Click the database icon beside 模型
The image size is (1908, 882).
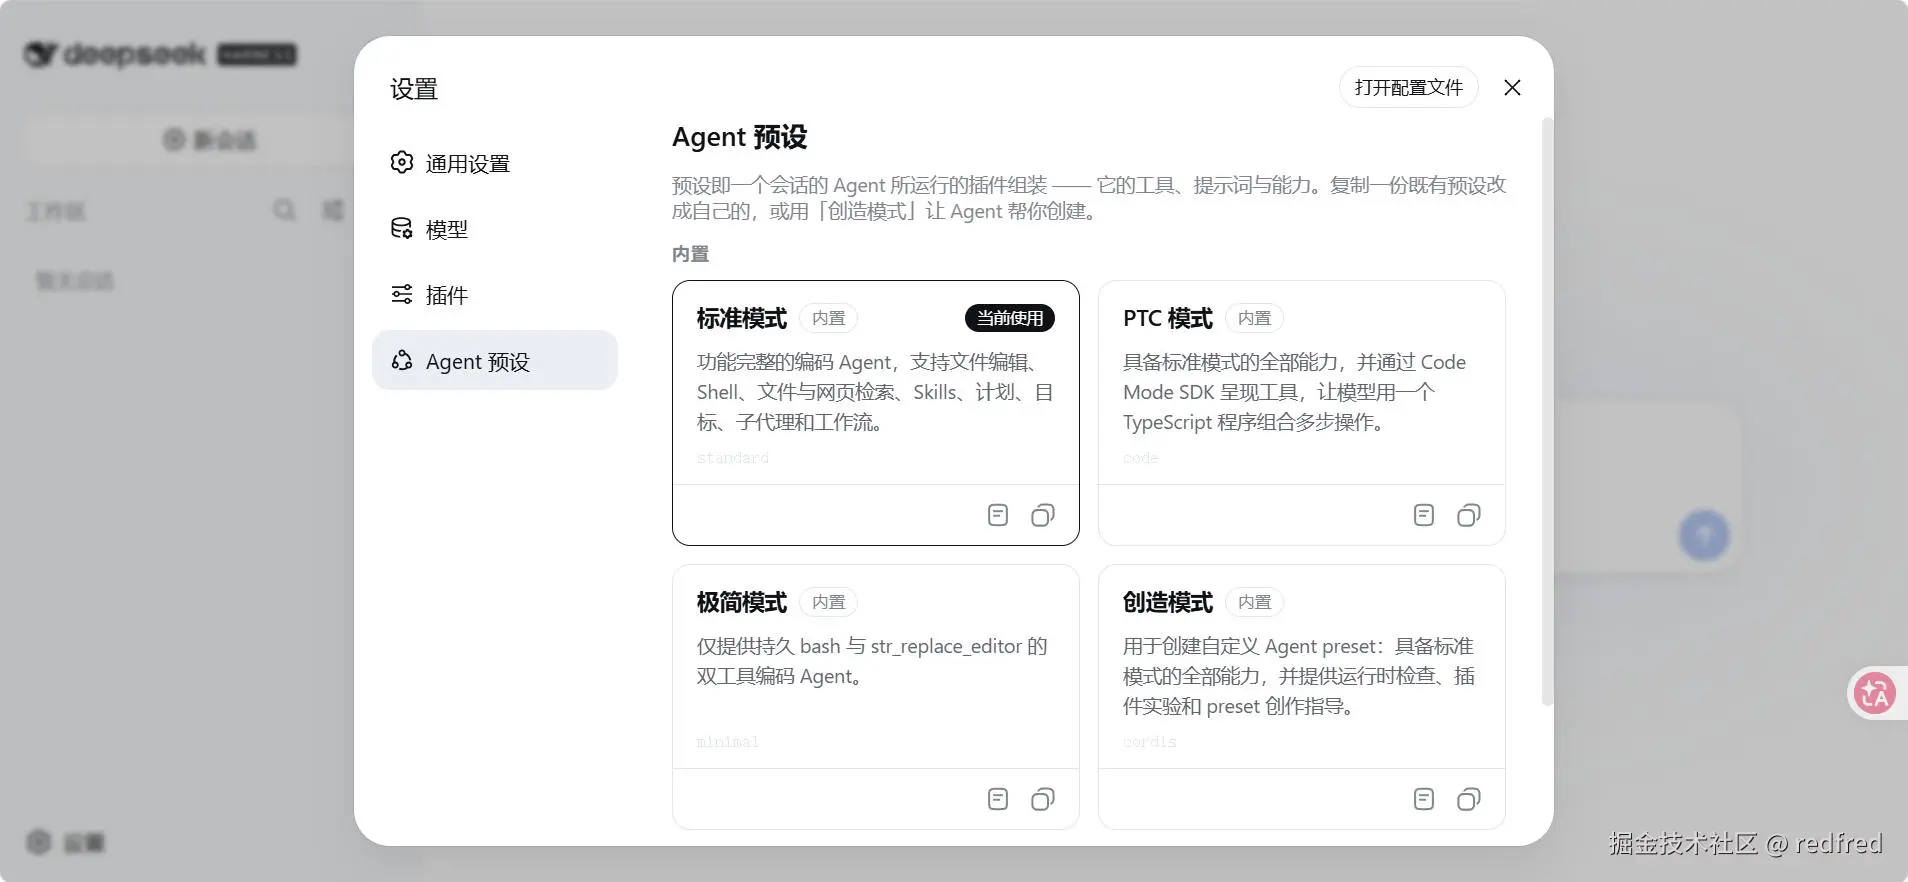pos(402,228)
